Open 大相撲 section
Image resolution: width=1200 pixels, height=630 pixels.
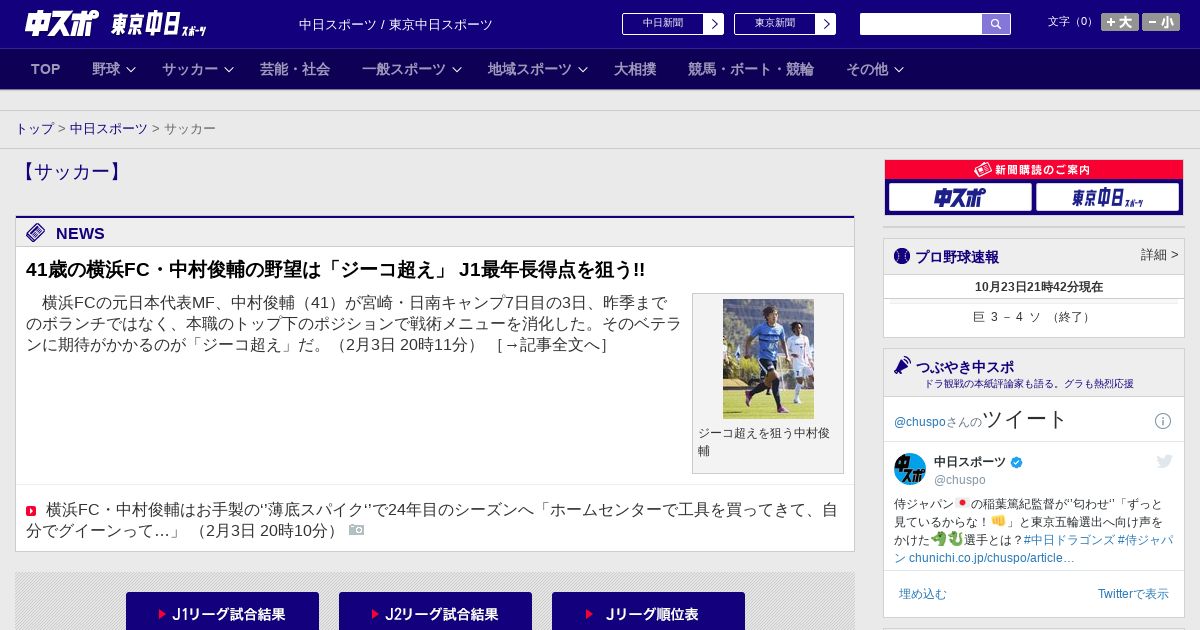pos(635,69)
